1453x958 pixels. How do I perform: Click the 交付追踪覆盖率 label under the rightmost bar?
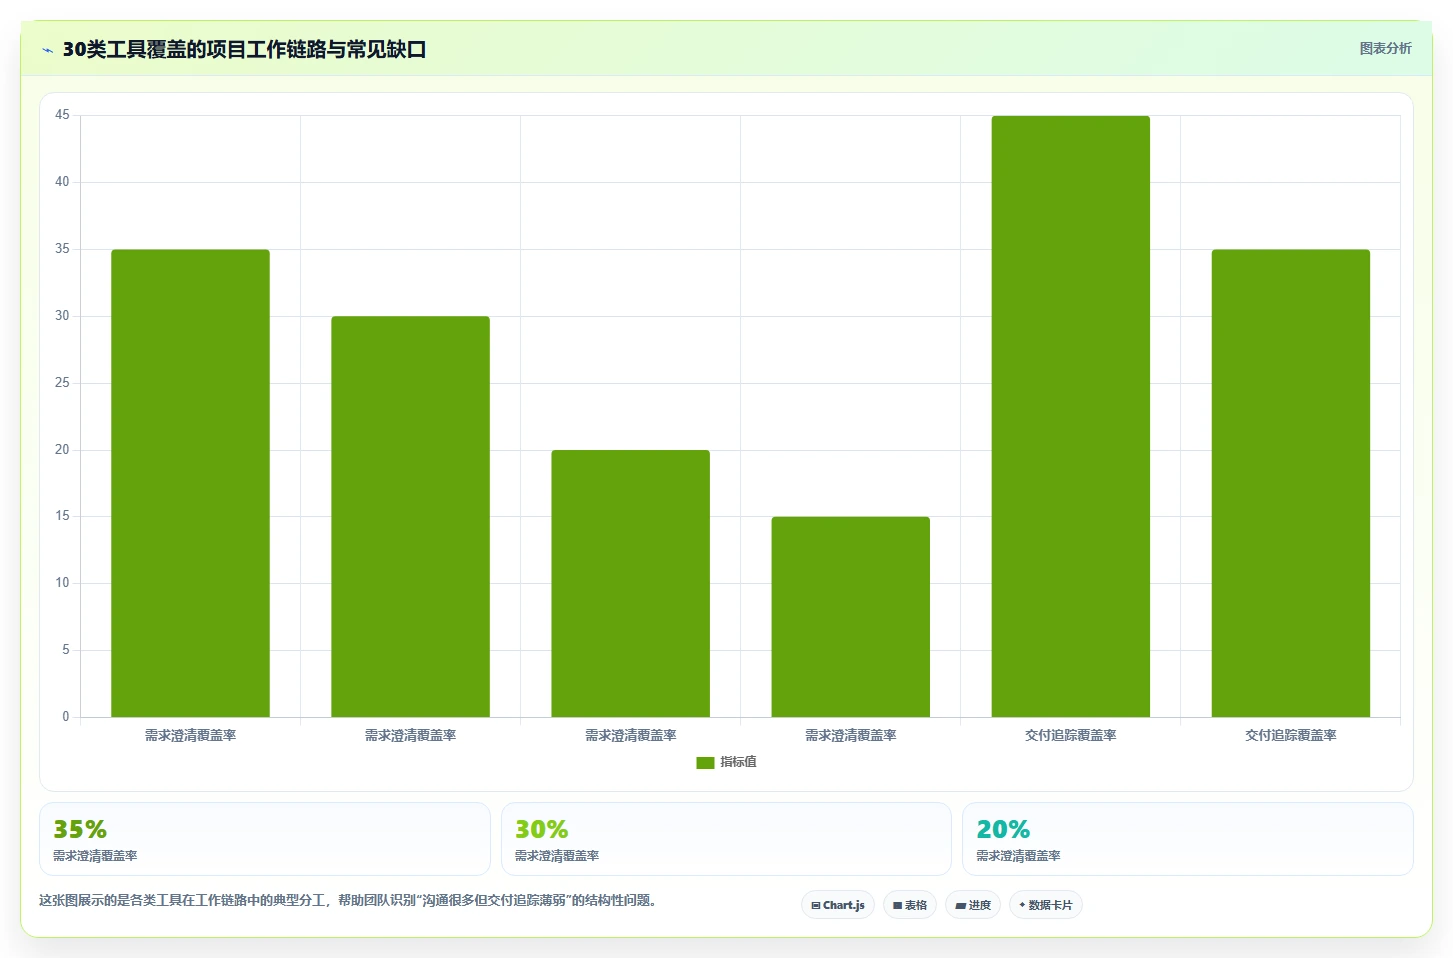[1290, 735]
